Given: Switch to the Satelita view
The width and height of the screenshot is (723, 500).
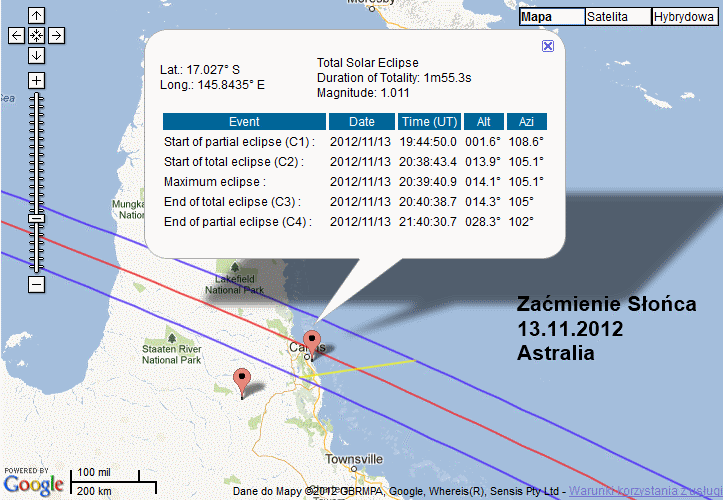Looking at the screenshot, I should coord(617,17).
